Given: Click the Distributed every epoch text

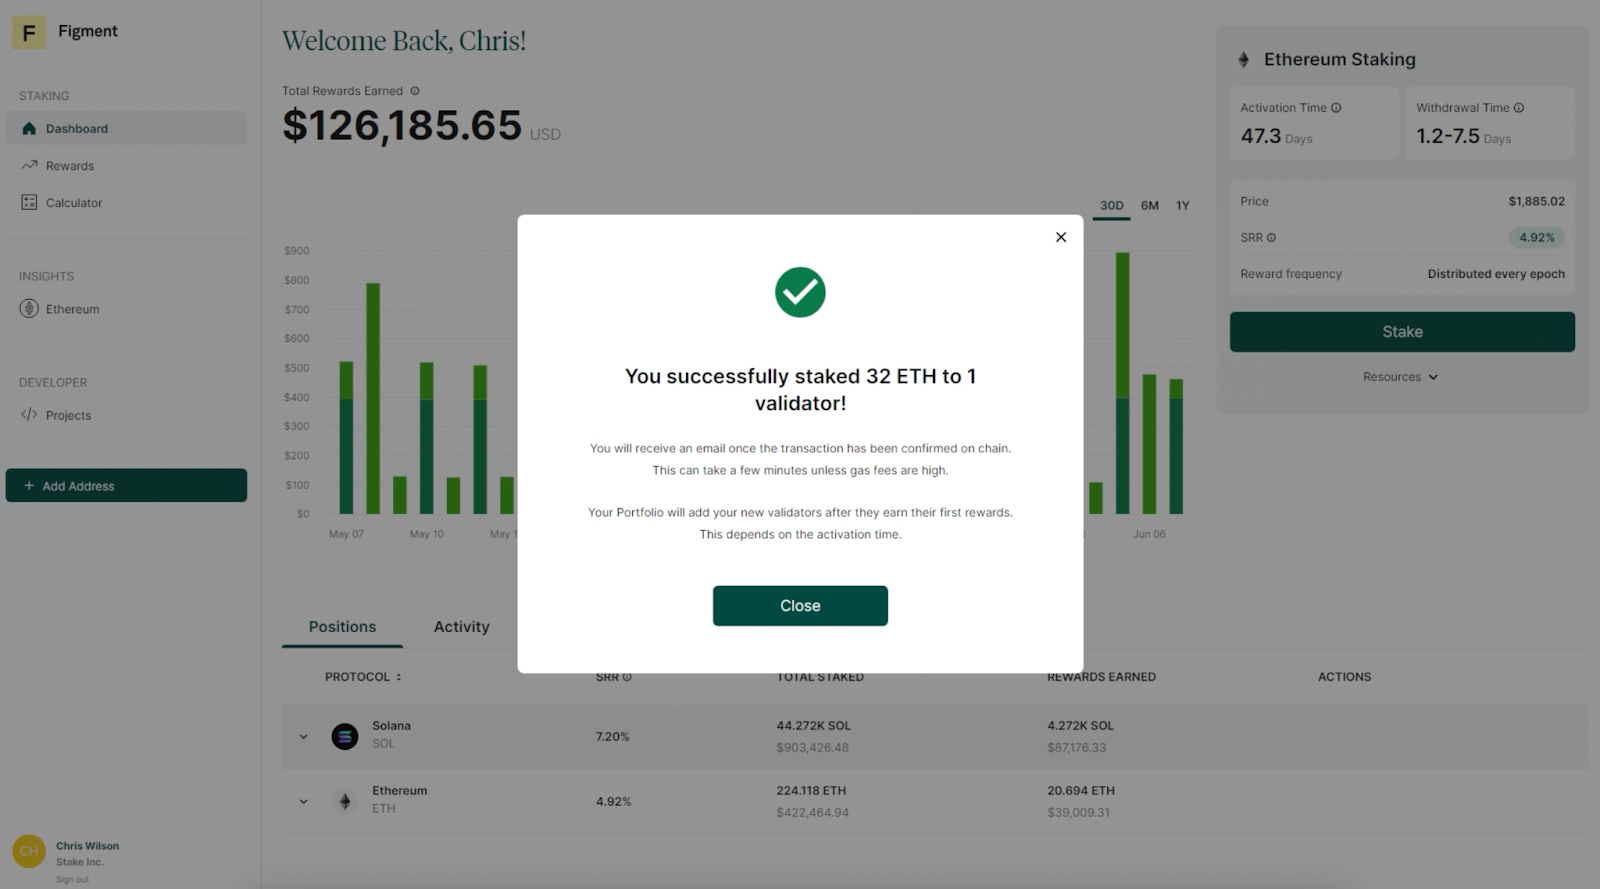Looking at the screenshot, I should coord(1496,274).
